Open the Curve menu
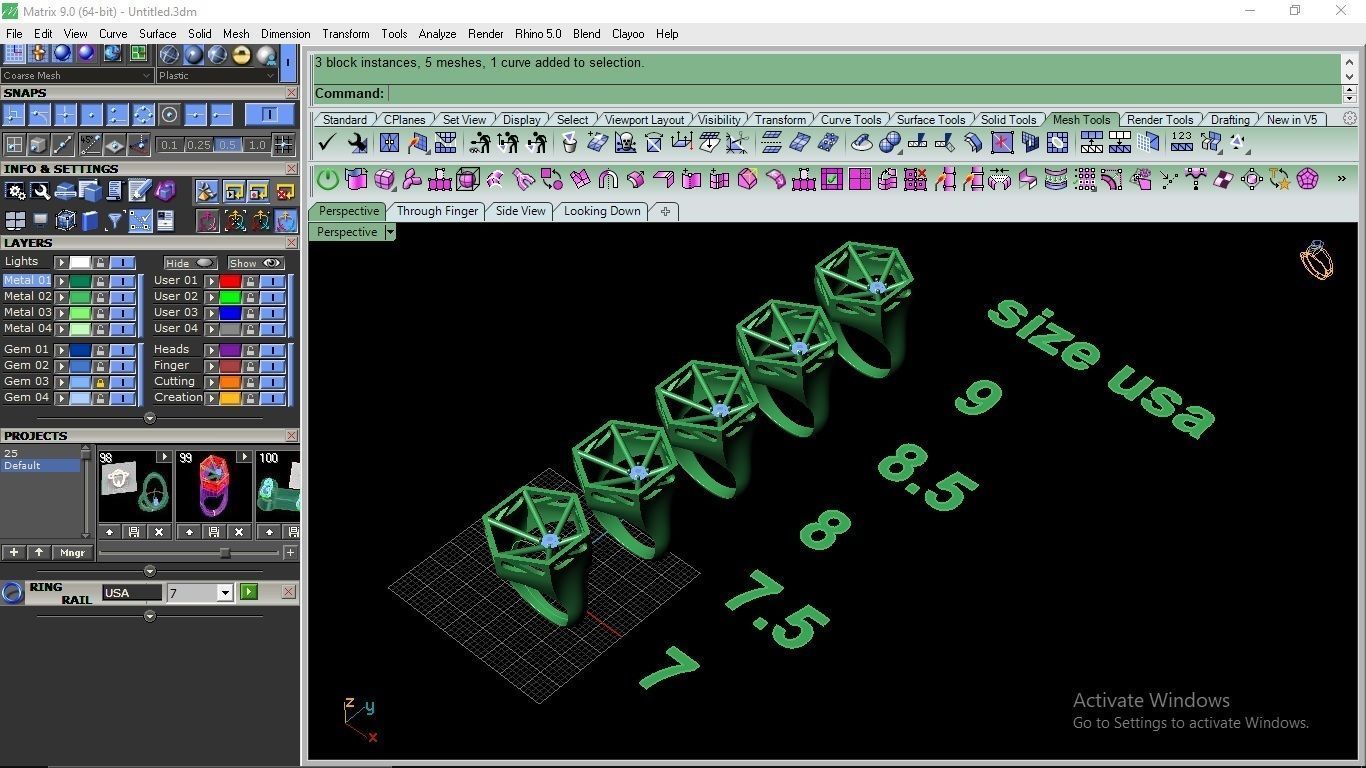1366x768 pixels. pos(113,33)
